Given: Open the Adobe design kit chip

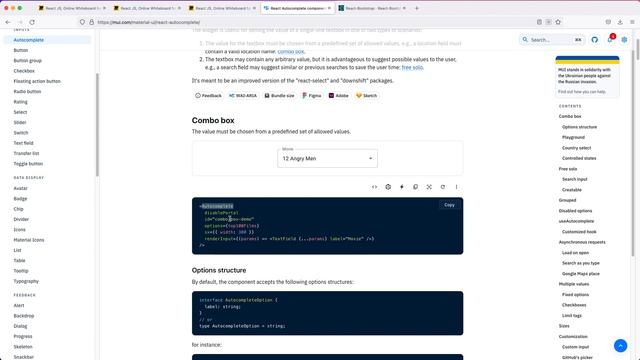Looking at the screenshot, I should (339, 96).
